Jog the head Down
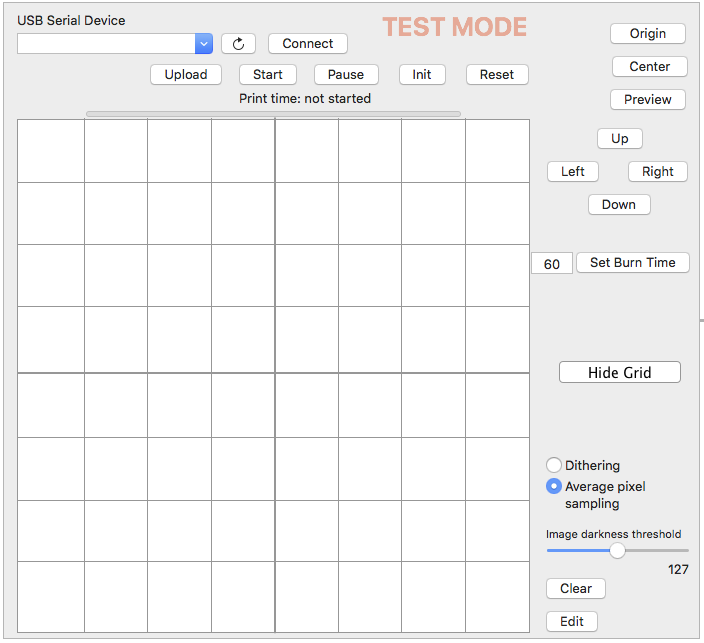This screenshot has height=643, width=704. (619, 205)
